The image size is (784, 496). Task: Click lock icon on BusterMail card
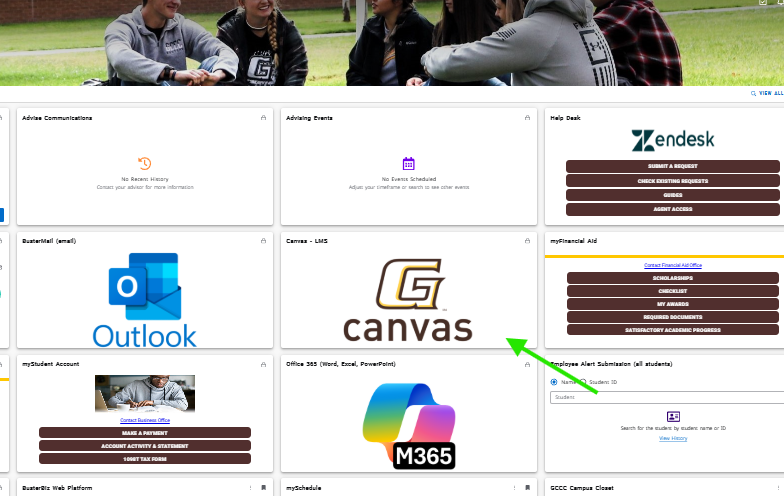point(264,241)
